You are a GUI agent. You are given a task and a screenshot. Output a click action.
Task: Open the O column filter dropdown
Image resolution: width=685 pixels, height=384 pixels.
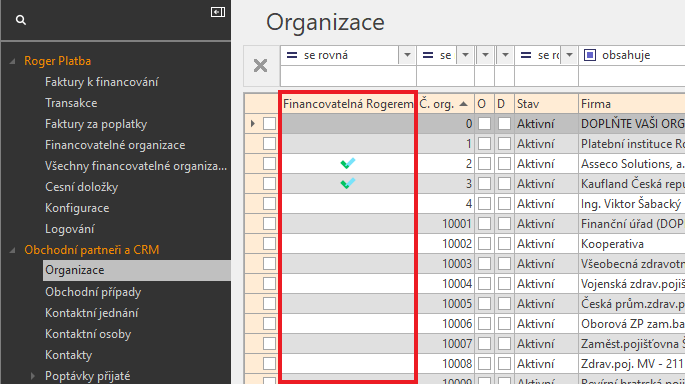click(x=485, y=55)
